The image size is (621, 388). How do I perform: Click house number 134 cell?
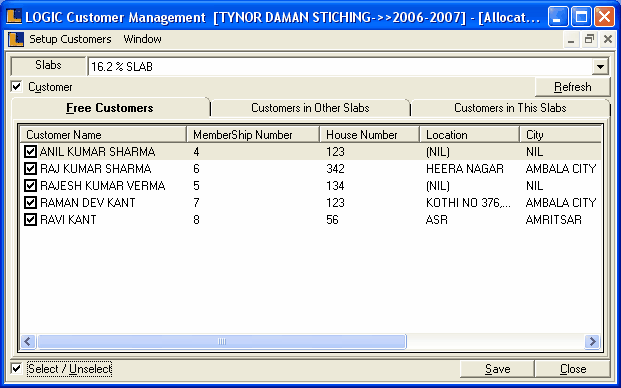(335, 186)
